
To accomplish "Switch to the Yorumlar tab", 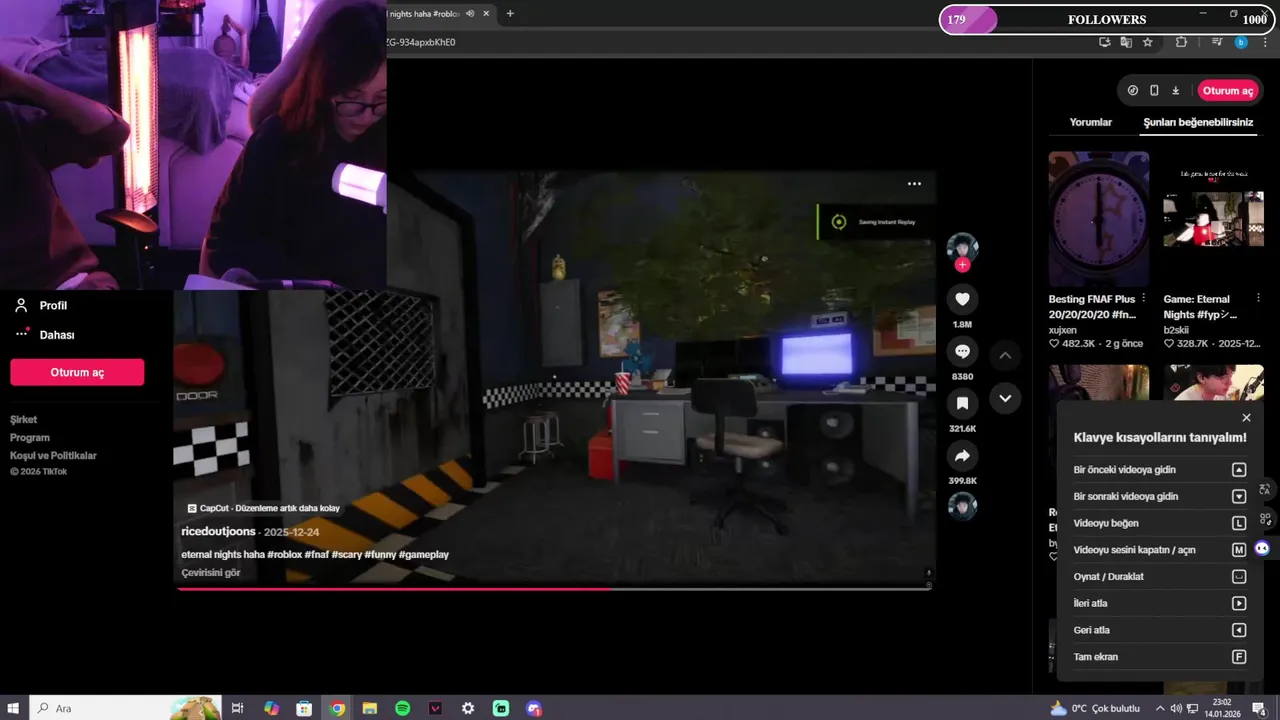I will point(1091,122).
